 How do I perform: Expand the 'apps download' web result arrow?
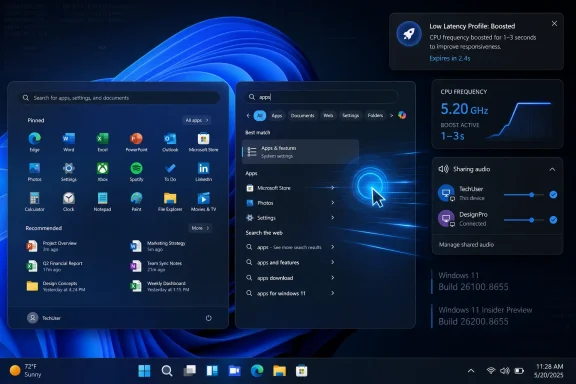pos(332,278)
